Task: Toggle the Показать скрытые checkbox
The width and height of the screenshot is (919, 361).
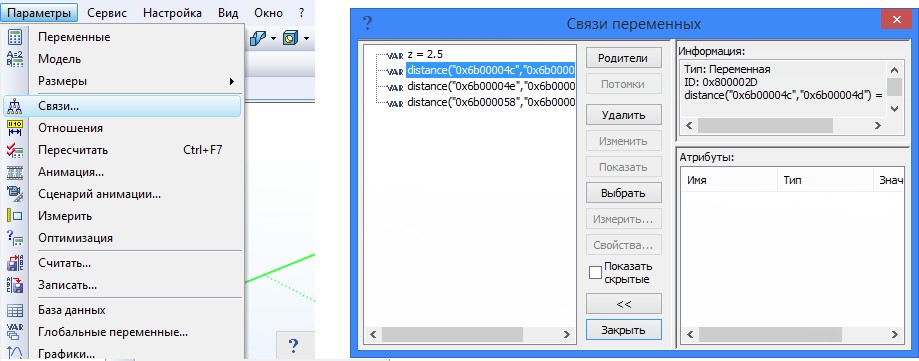Action: [x=595, y=273]
